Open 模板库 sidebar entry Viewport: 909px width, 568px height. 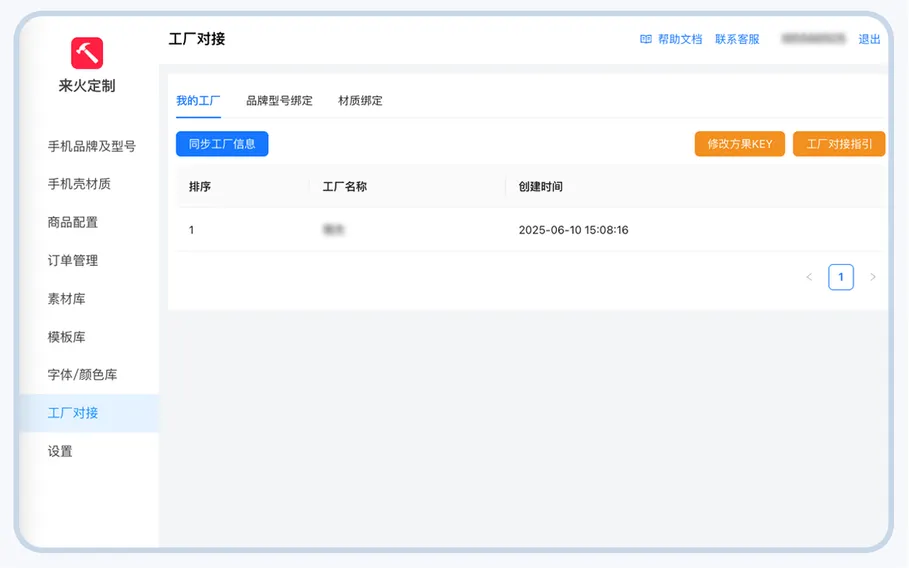[67, 337]
